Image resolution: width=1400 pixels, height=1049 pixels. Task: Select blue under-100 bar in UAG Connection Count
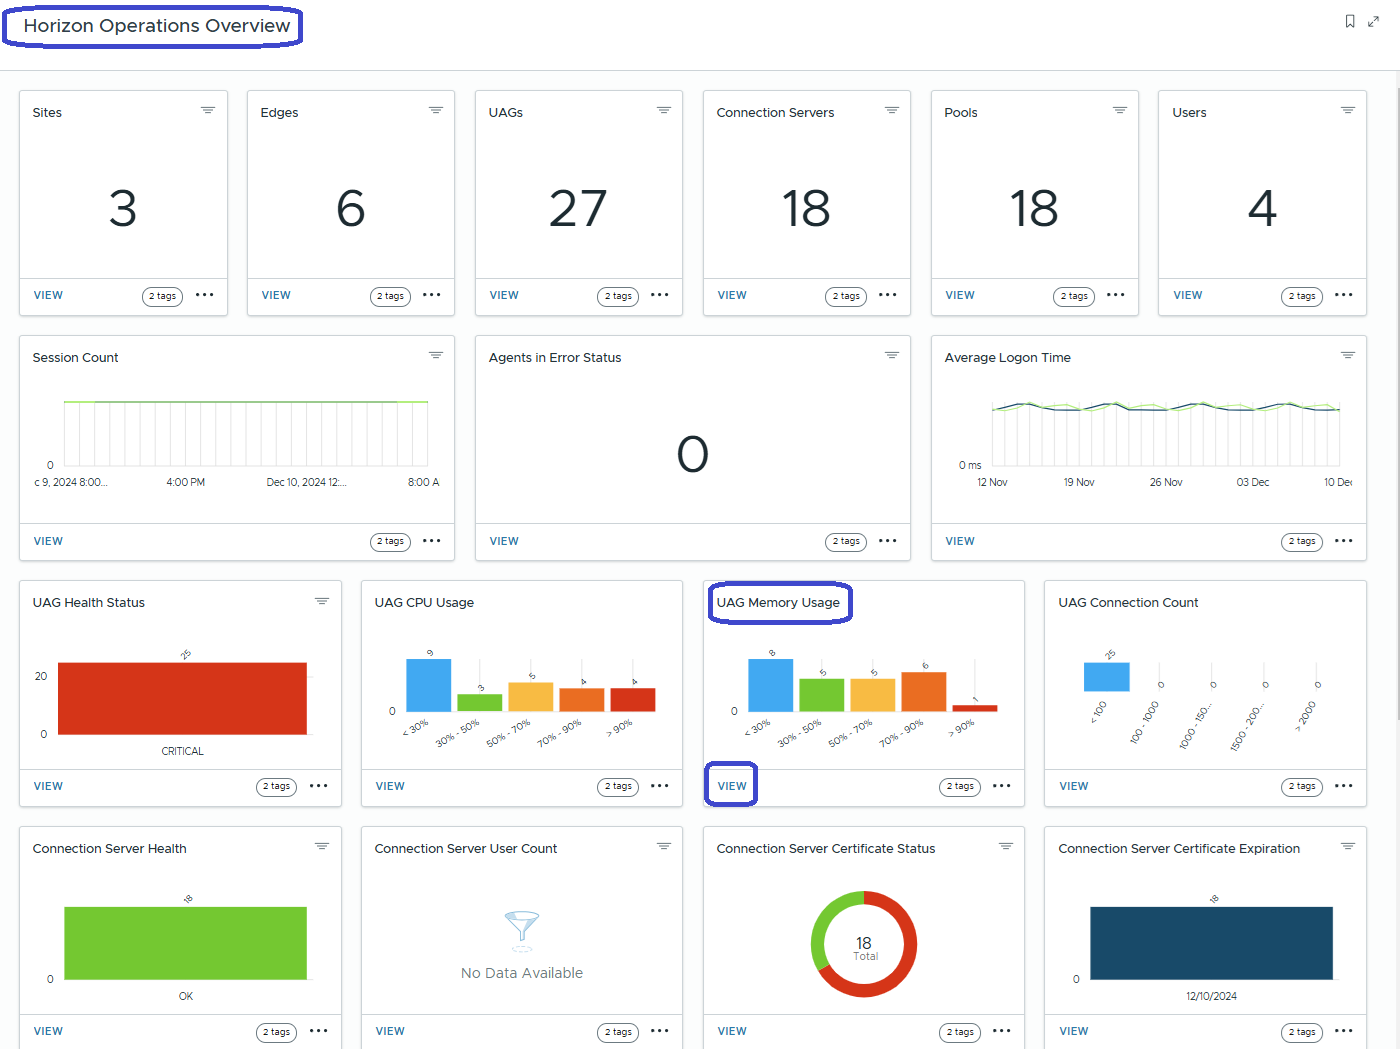click(x=1106, y=677)
